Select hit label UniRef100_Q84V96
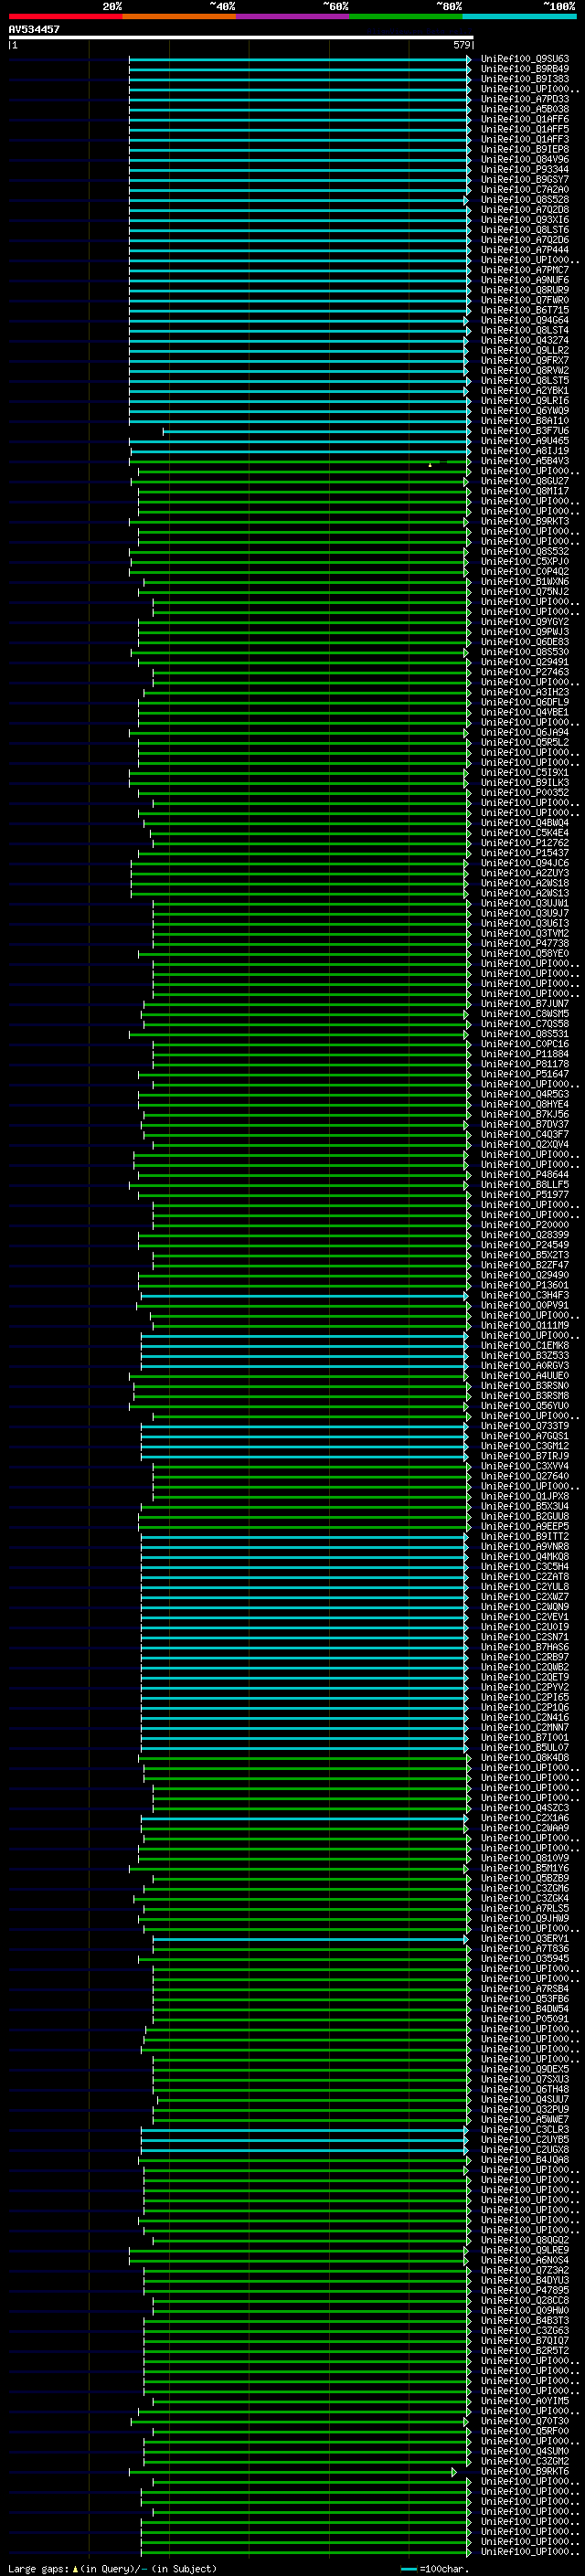The width and height of the screenshot is (585, 2576). pyautogui.click(x=525, y=159)
